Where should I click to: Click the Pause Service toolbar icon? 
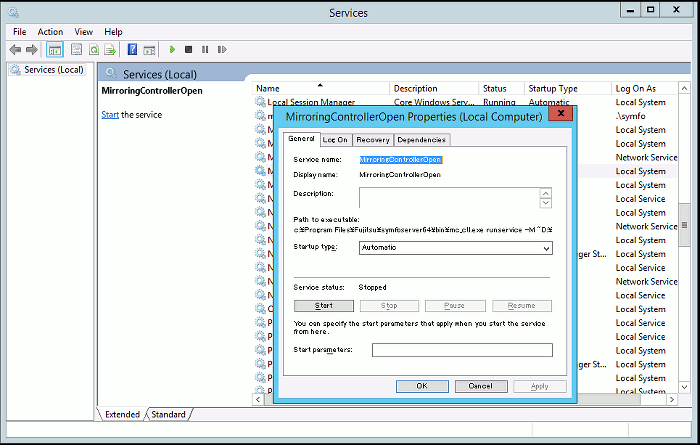click(x=205, y=50)
